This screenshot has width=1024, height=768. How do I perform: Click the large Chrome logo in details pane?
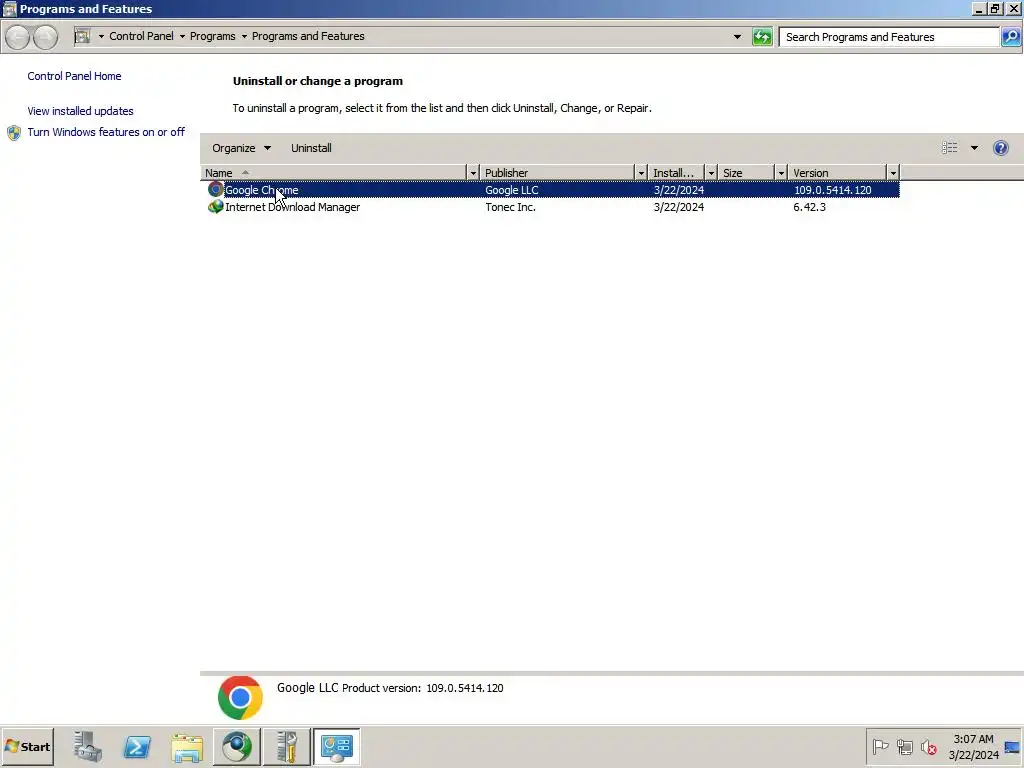click(x=240, y=698)
